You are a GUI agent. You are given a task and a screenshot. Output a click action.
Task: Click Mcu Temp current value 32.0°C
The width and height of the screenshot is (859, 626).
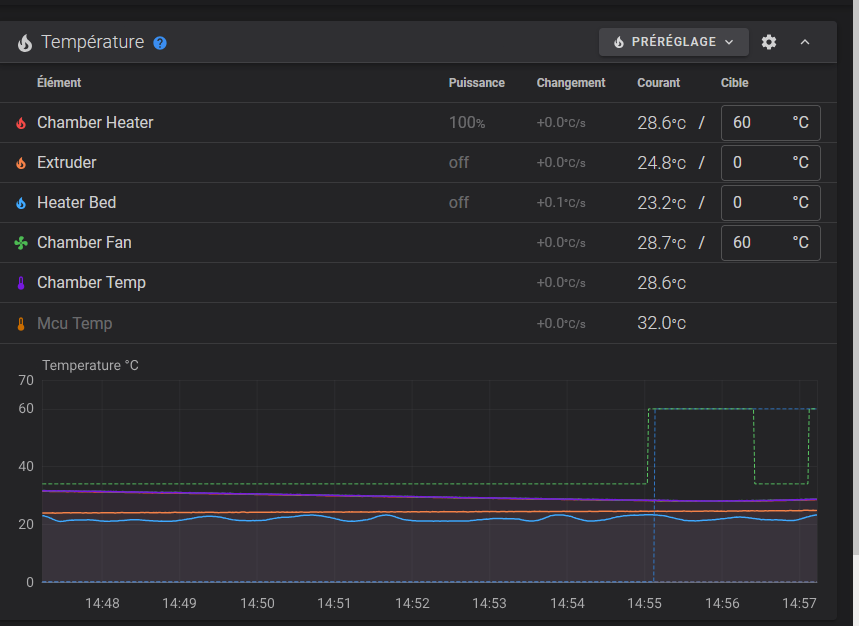(661, 323)
